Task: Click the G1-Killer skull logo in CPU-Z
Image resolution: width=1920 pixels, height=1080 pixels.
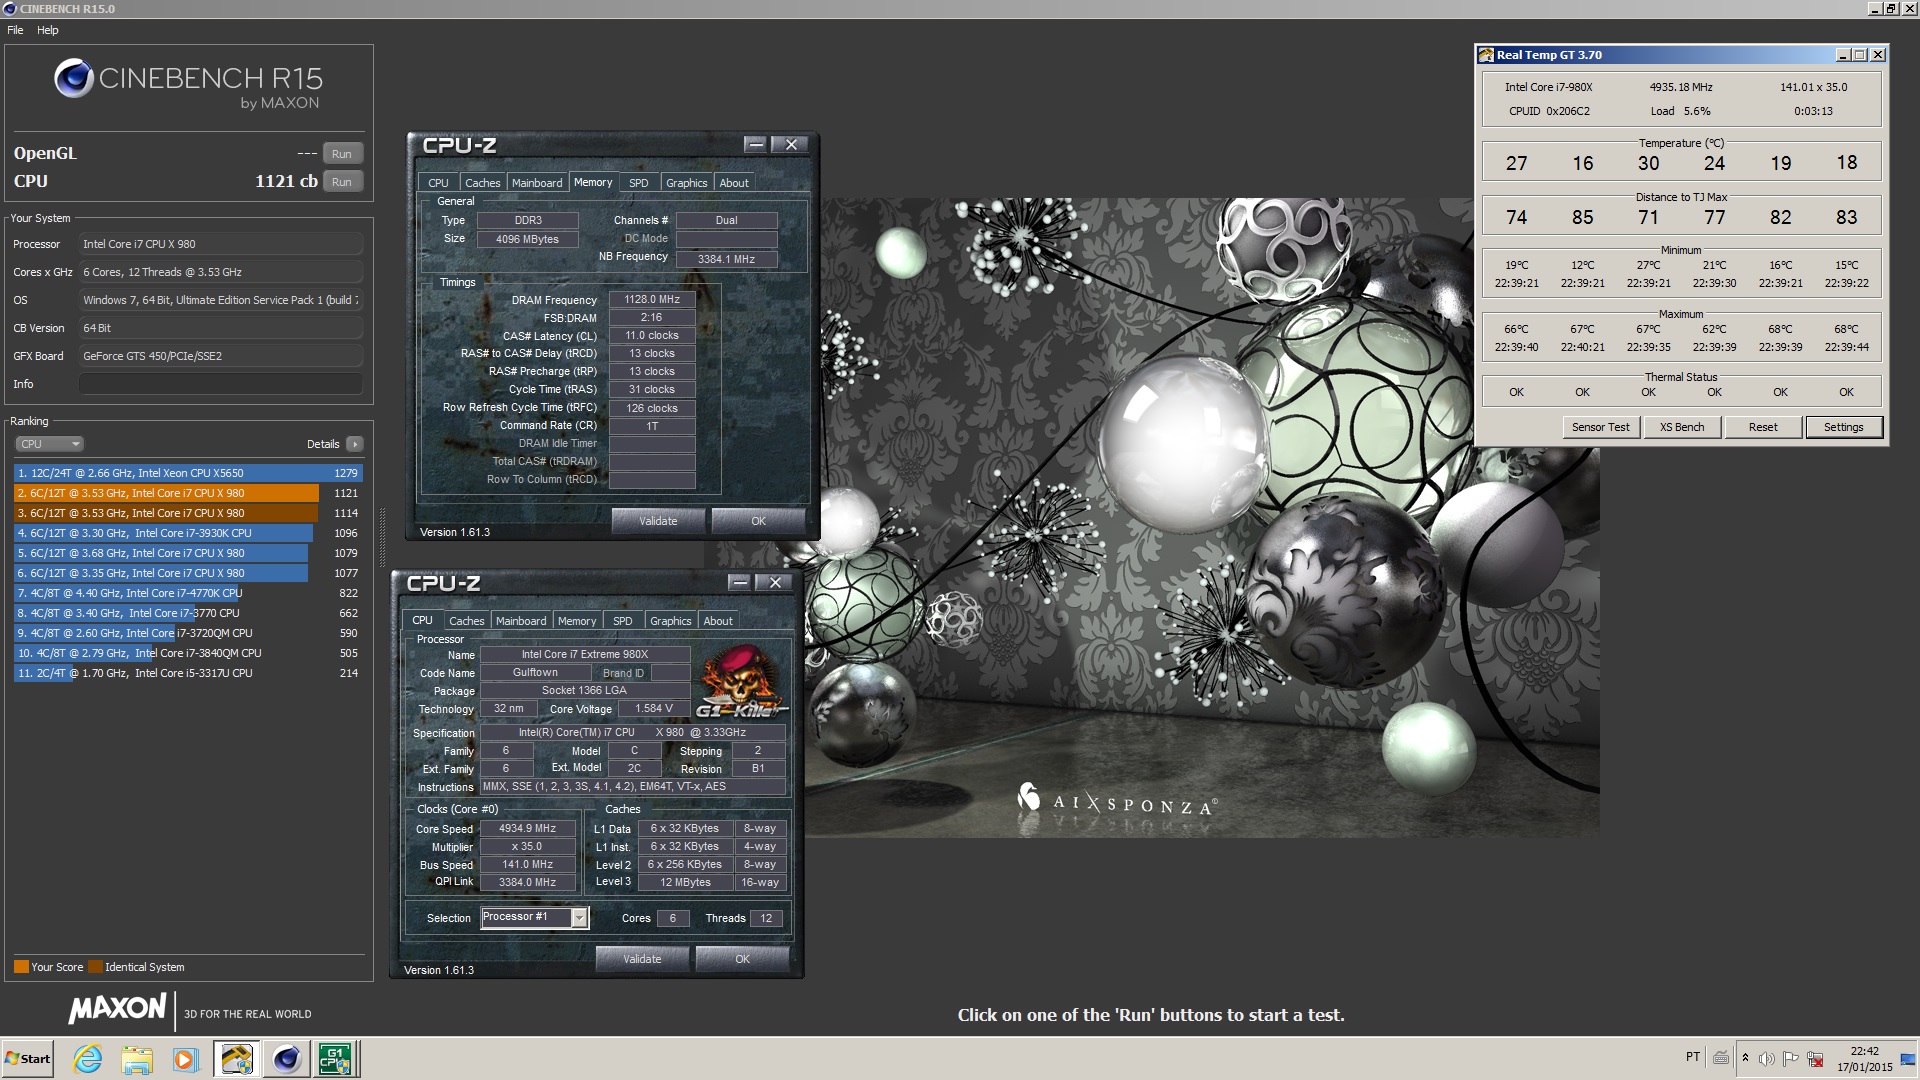Action: tap(742, 681)
